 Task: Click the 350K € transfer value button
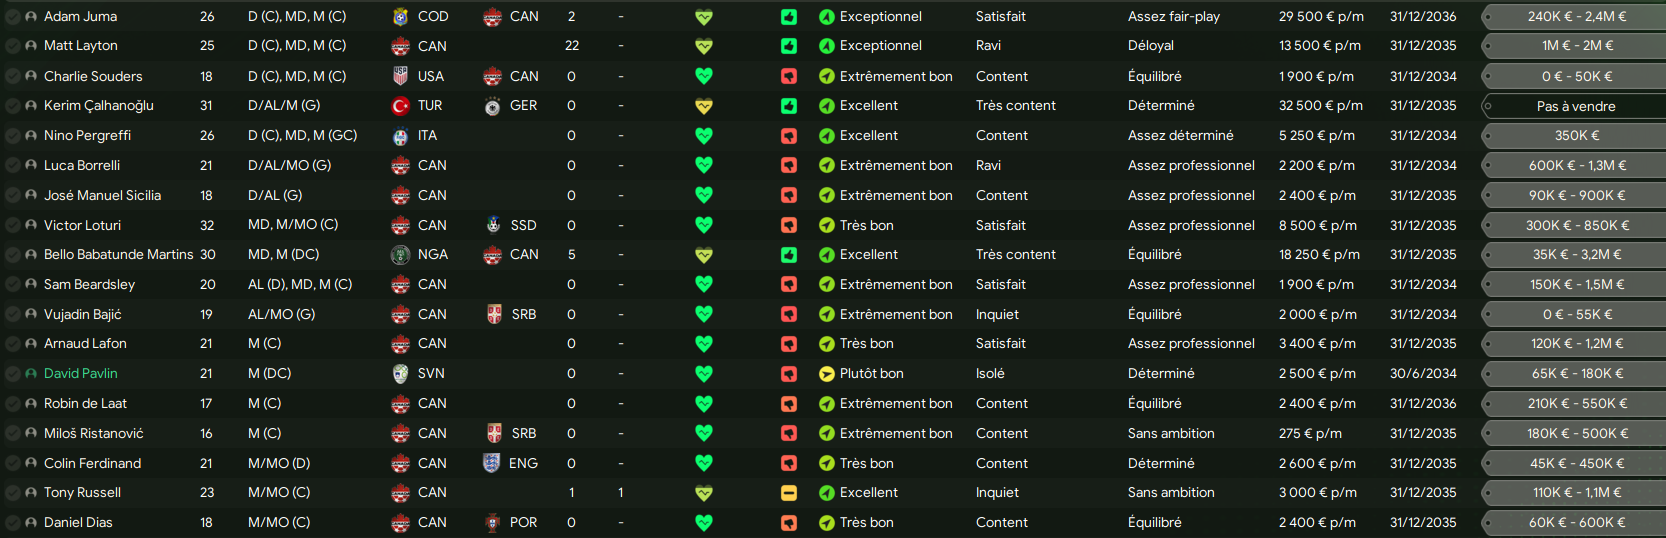point(1575,136)
